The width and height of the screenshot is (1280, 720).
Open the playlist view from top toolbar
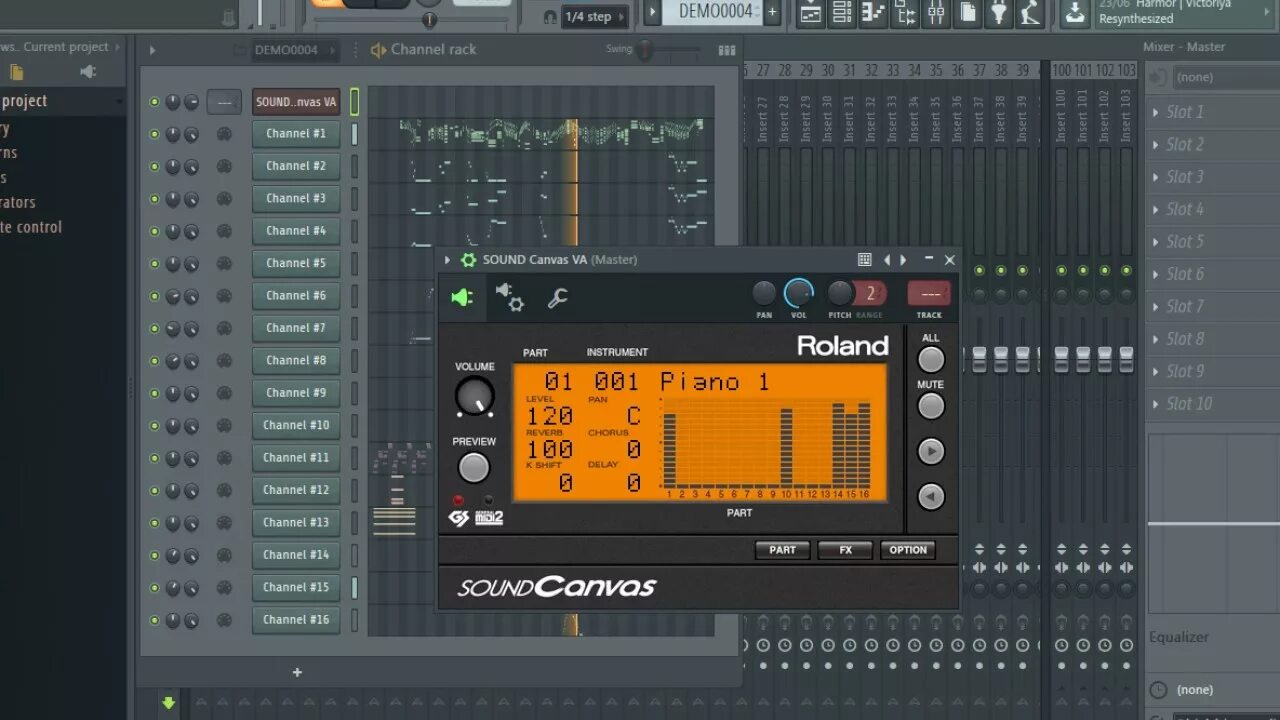click(810, 13)
